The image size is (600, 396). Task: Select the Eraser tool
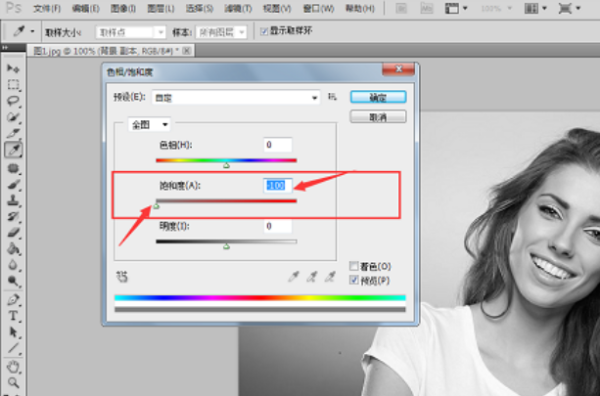(13, 232)
